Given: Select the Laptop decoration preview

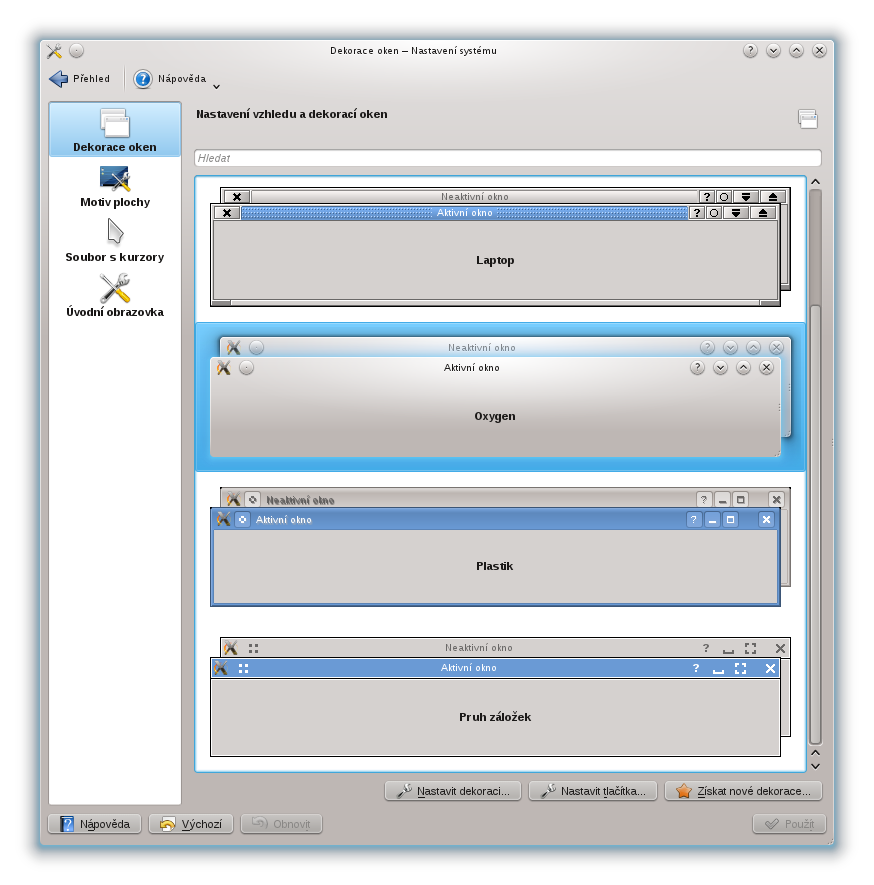Looking at the screenshot, I should coord(500,248).
